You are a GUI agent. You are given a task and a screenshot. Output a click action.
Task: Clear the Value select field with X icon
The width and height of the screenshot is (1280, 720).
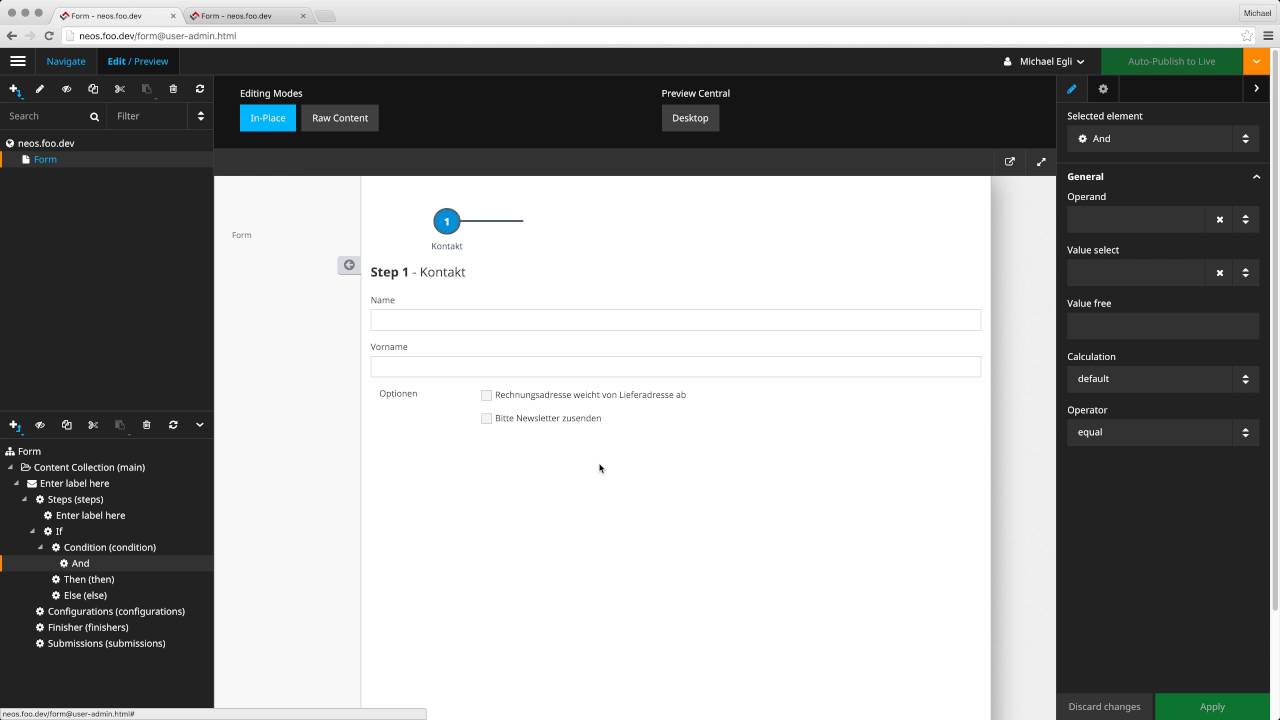(x=1220, y=272)
